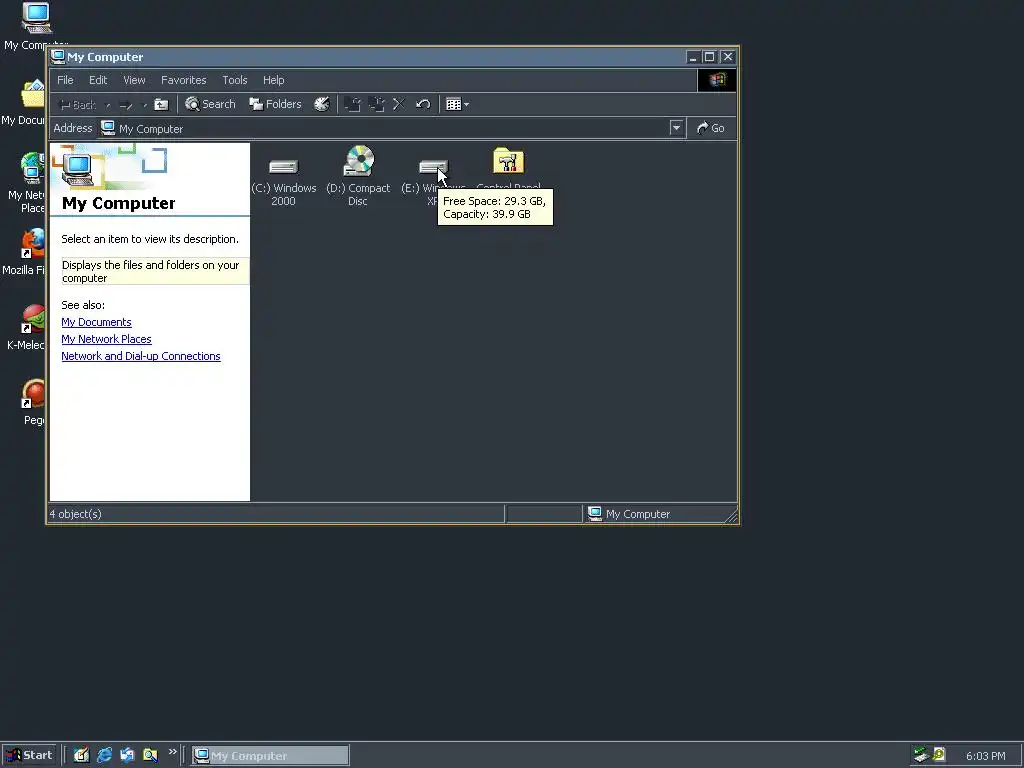Select the My Computer desktop icon
This screenshot has height=768, width=1024.
pos(36,26)
